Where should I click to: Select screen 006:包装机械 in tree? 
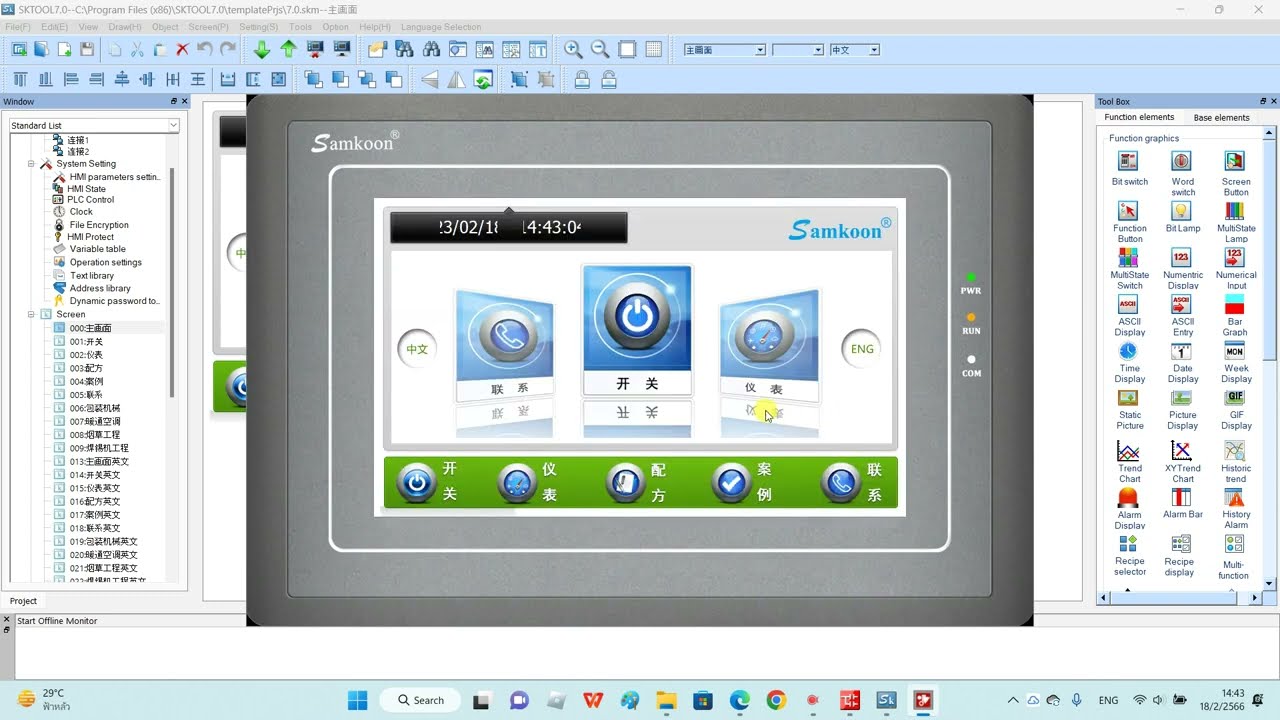[94, 408]
